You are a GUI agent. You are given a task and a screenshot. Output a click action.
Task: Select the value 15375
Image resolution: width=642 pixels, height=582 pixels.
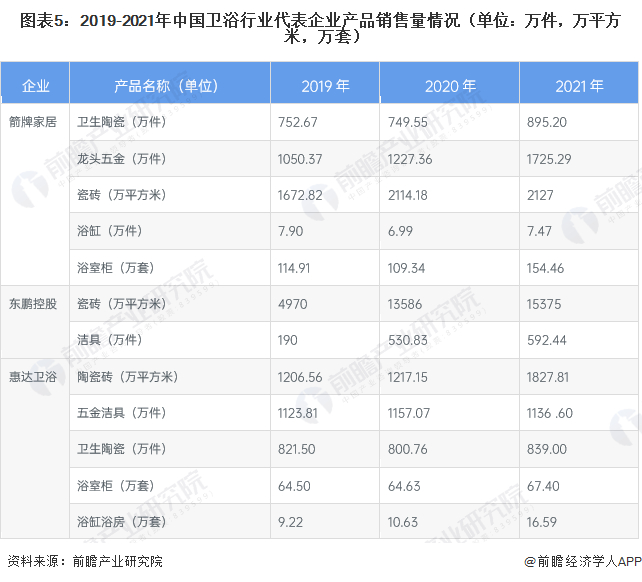[544, 304]
